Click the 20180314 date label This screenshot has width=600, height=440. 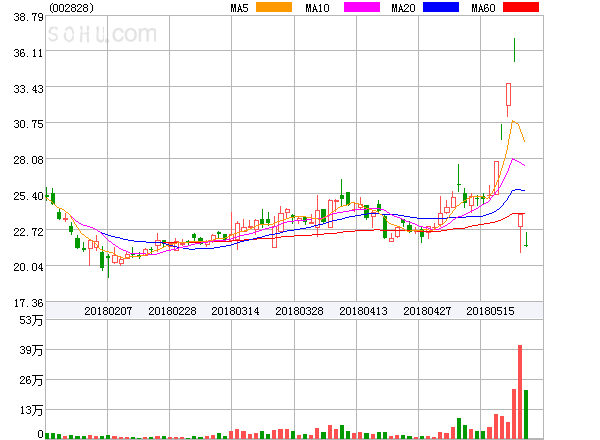coord(235,311)
